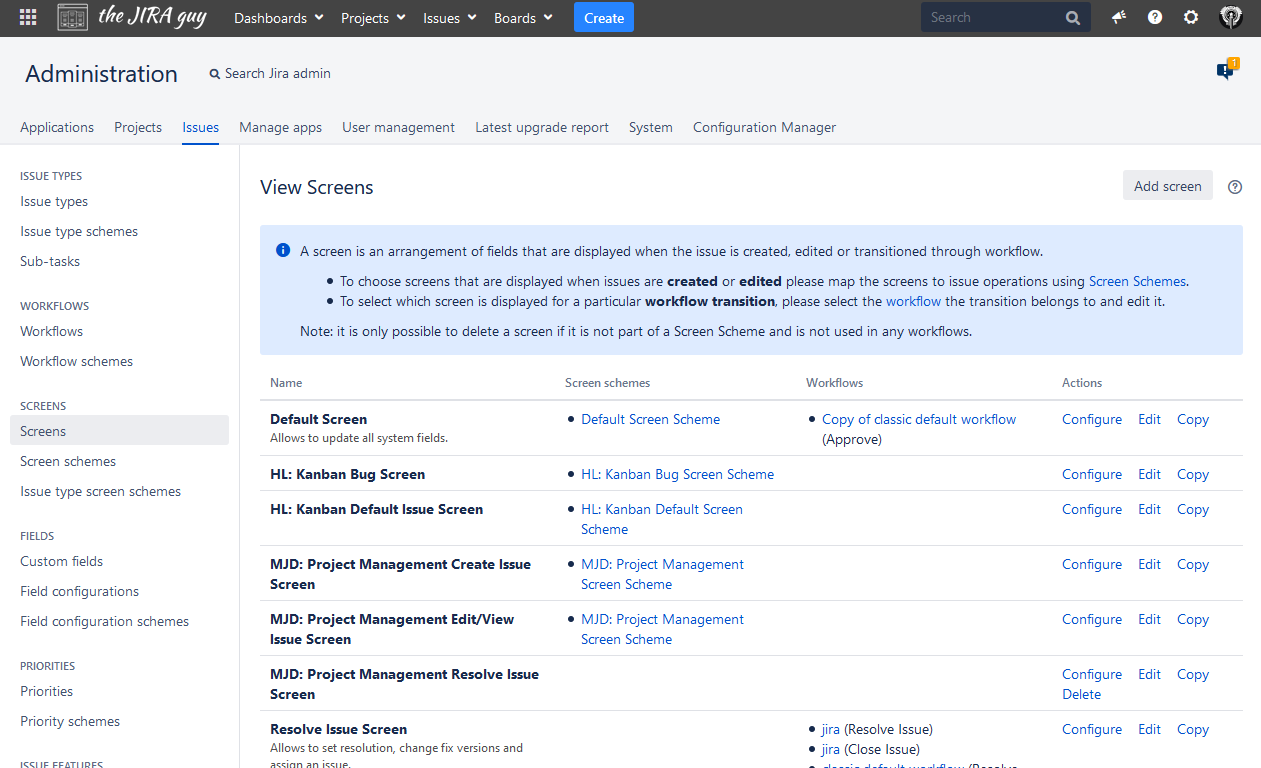1261x768 pixels.
Task: Switch to the User management tab
Action: pyautogui.click(x=398, y=127)
